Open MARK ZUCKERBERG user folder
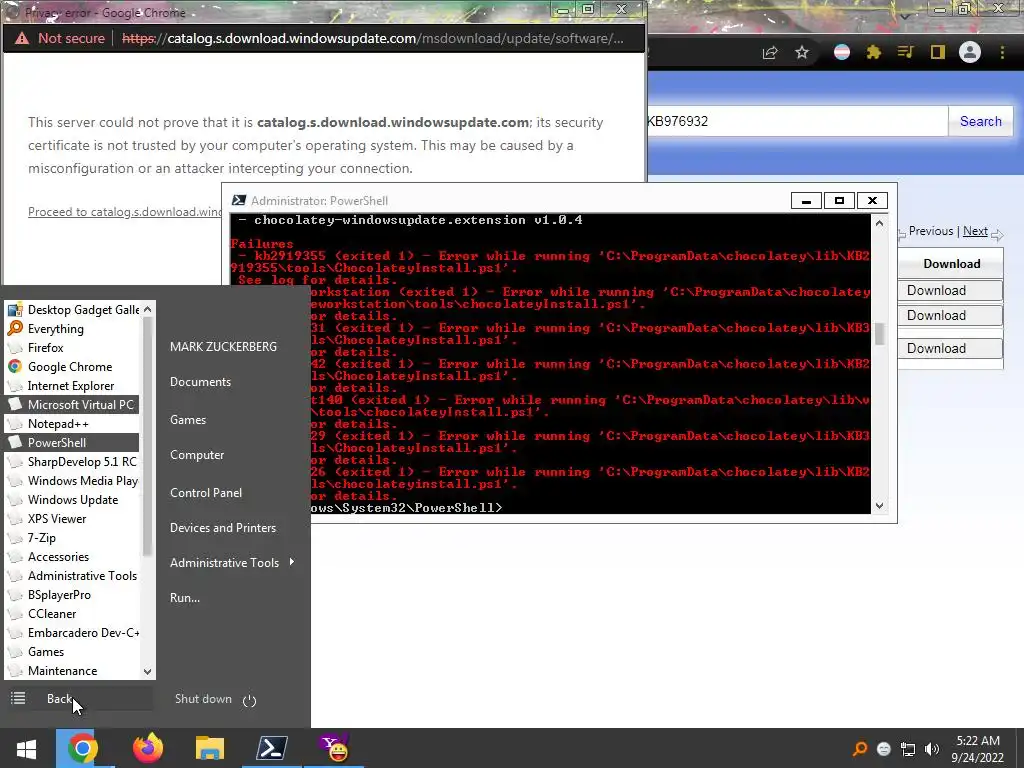Image resolution: width=1024 pixels, height=768 pixels. point(223,347)
